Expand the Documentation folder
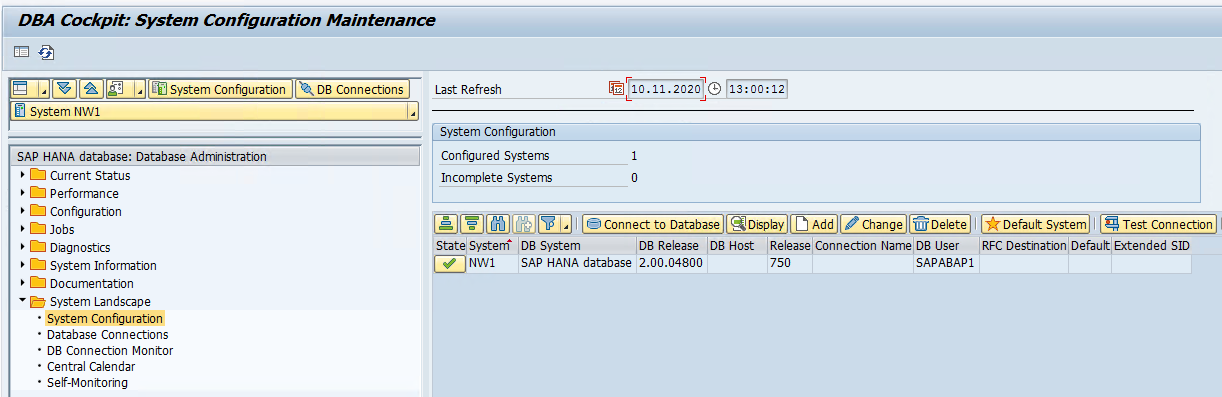The image size is (1222, 397). pyautogui.click(x=22, y=283)
